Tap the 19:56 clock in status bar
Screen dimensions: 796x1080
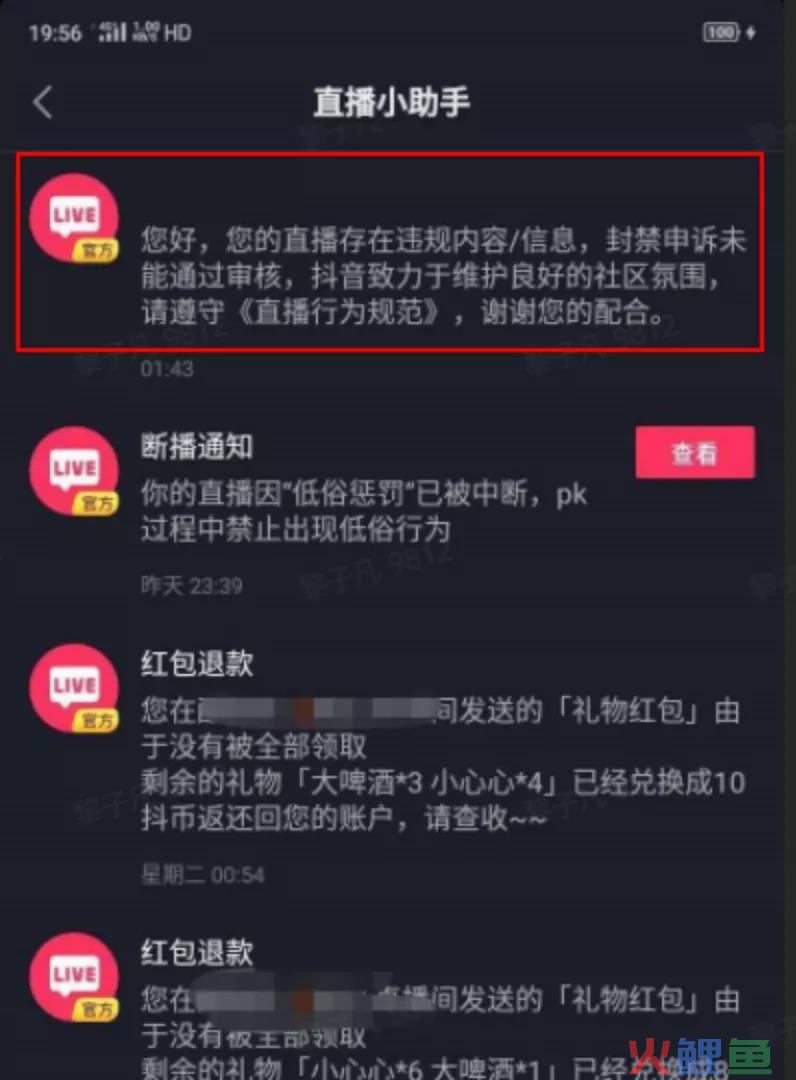tap(55, 32)
